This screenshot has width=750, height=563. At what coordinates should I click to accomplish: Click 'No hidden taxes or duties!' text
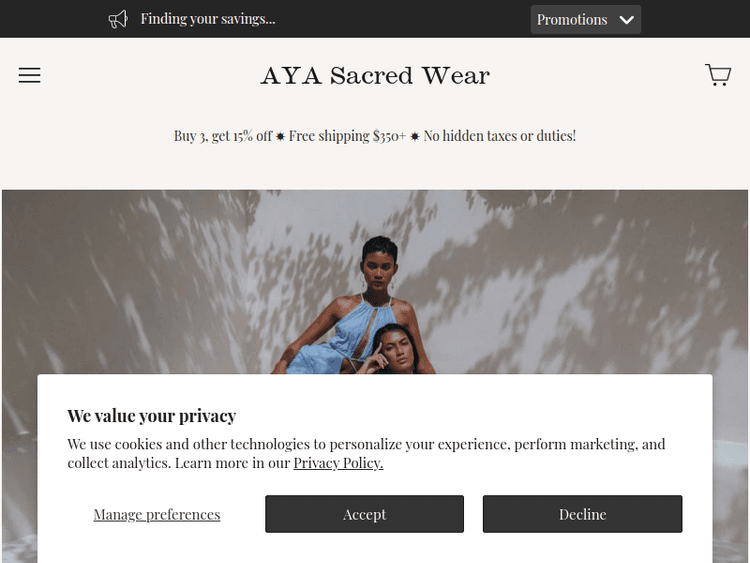pos(500,136)
